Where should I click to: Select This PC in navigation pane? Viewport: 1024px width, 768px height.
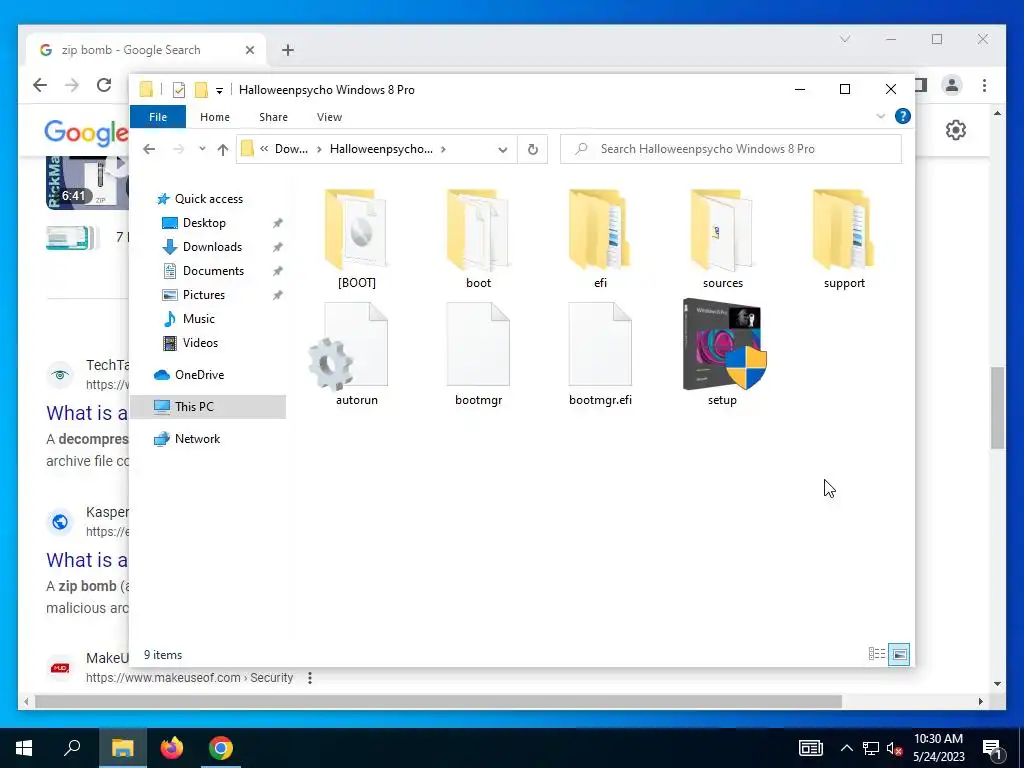coord(208,407)
